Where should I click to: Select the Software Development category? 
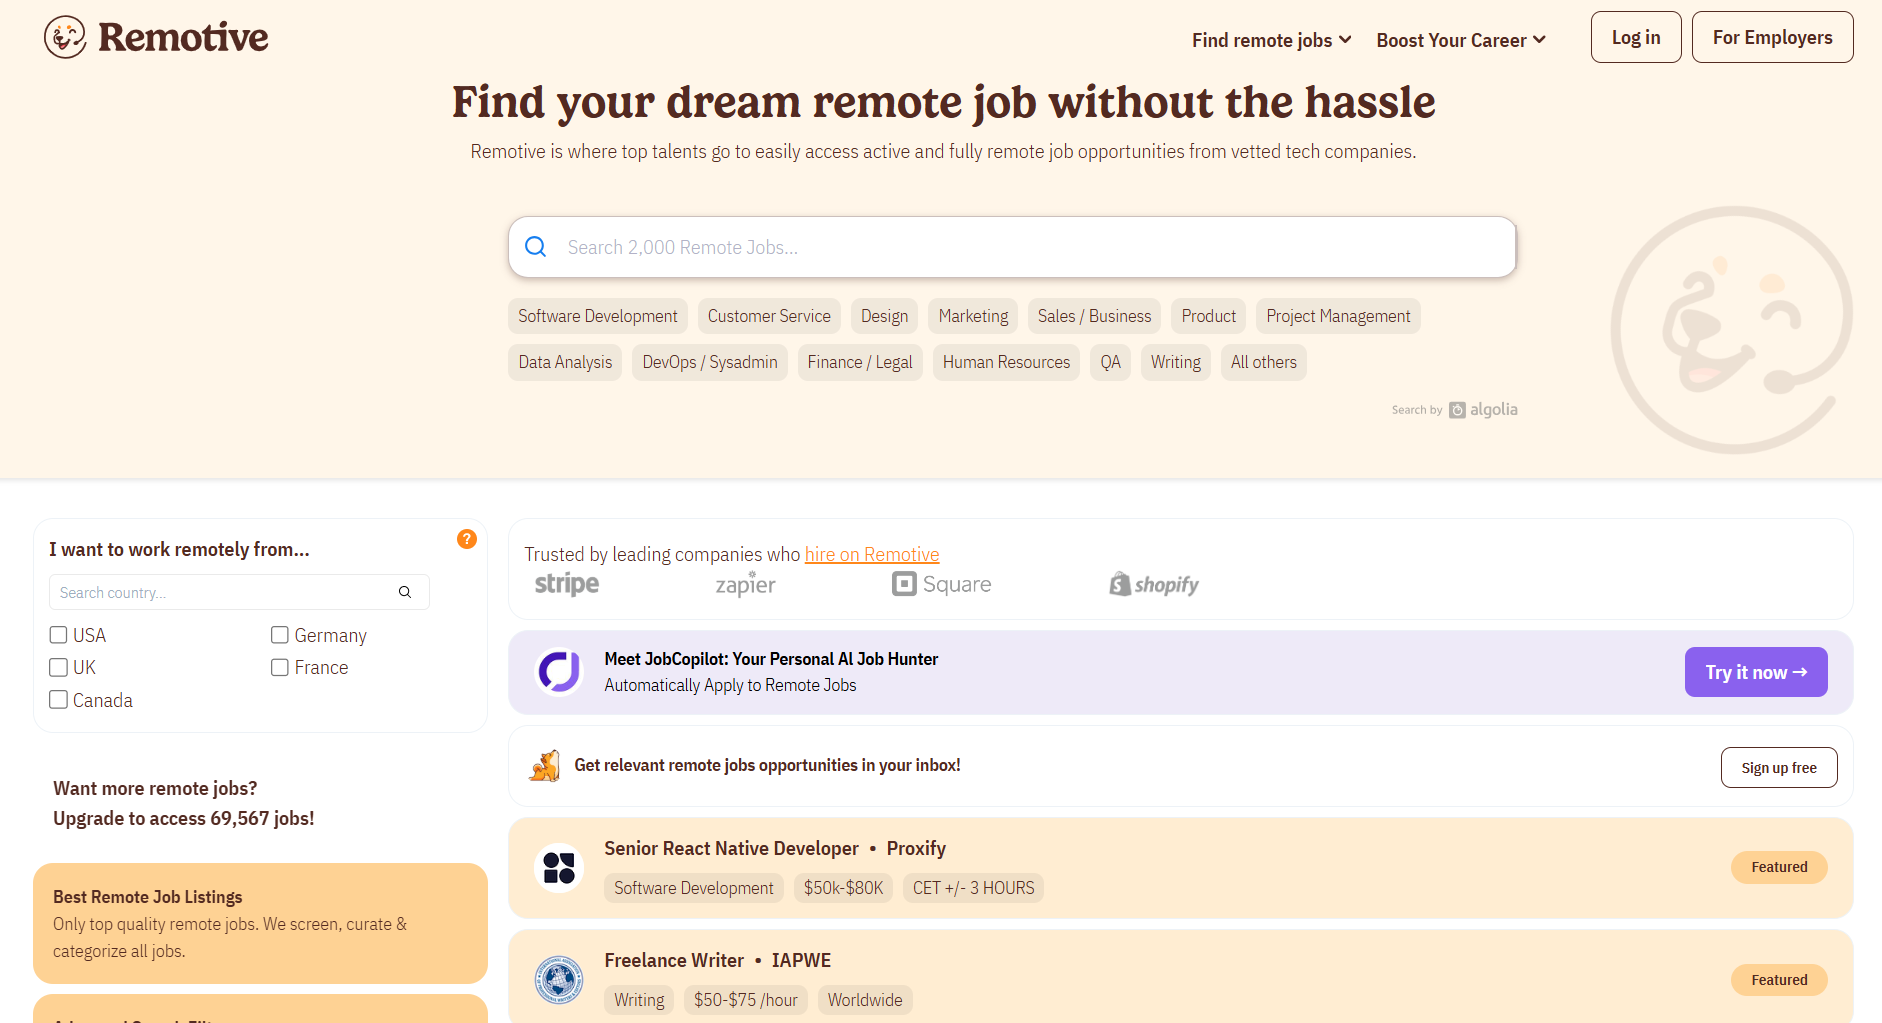[598, 316]
